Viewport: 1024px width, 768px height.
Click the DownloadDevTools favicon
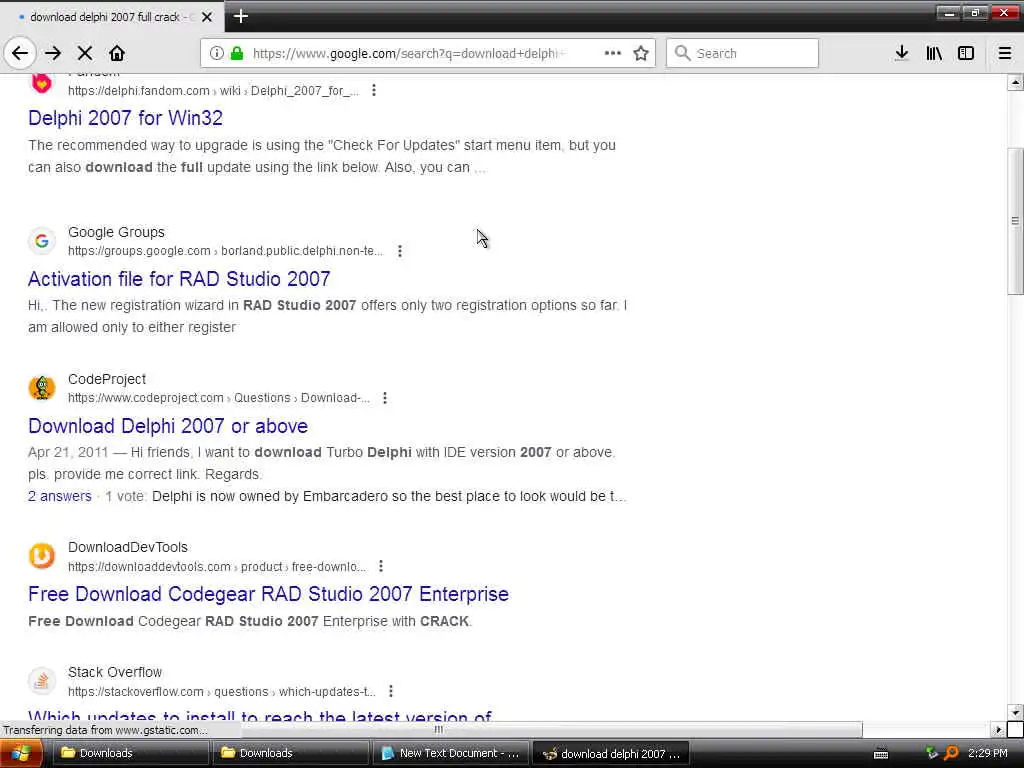42,556
